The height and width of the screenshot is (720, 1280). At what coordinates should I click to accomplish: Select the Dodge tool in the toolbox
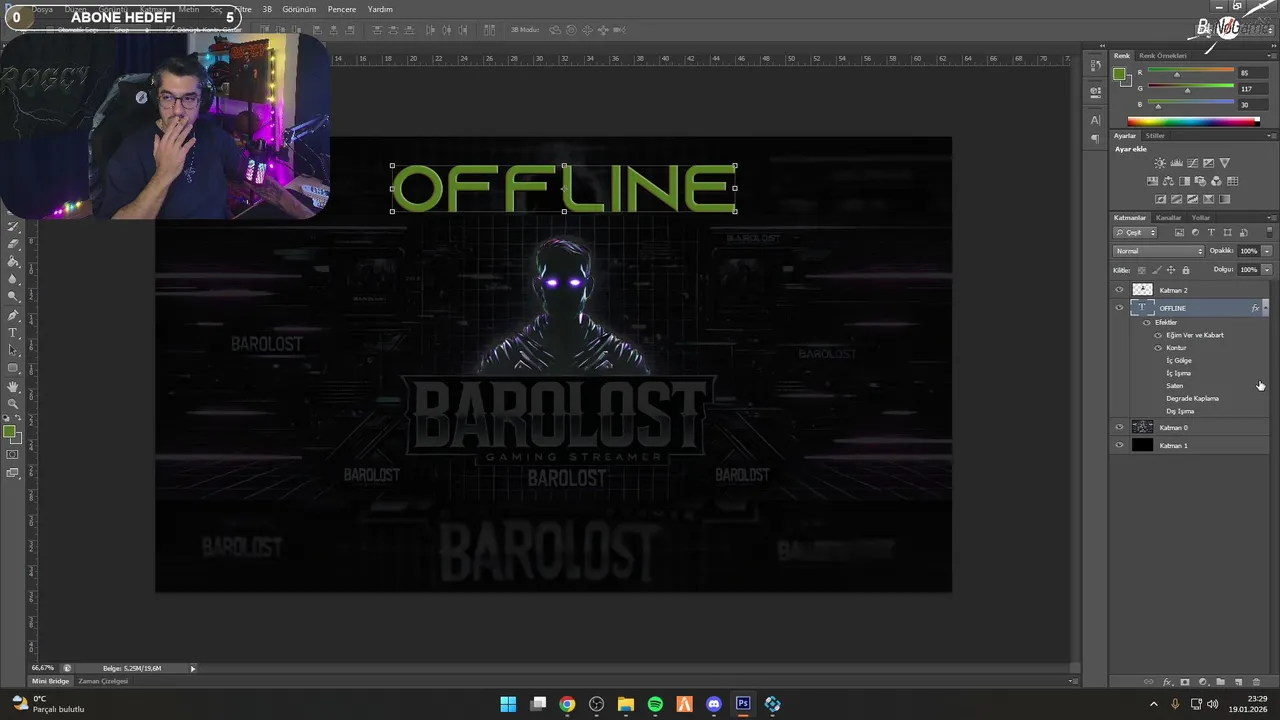pos(13,297)
